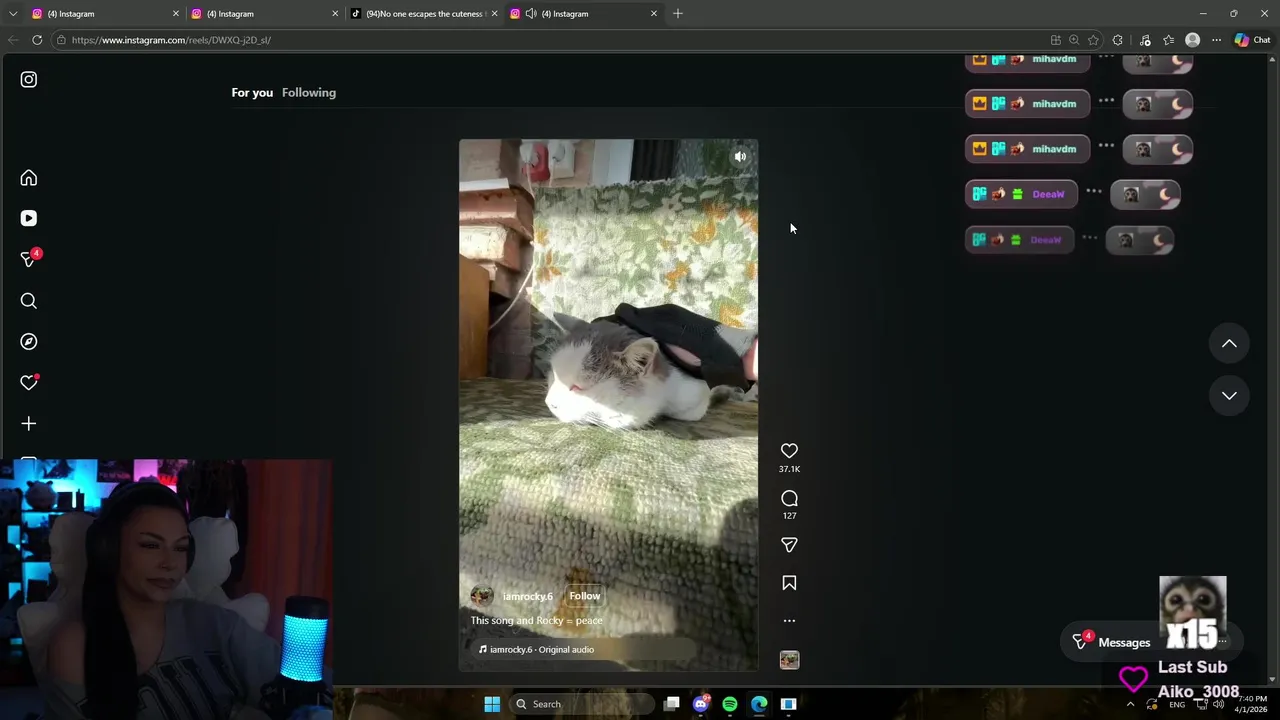The width and height of the screenshot is (1280, 720).
Task: Switch to TikTok No one escapes tab
Action: point(424,14)
